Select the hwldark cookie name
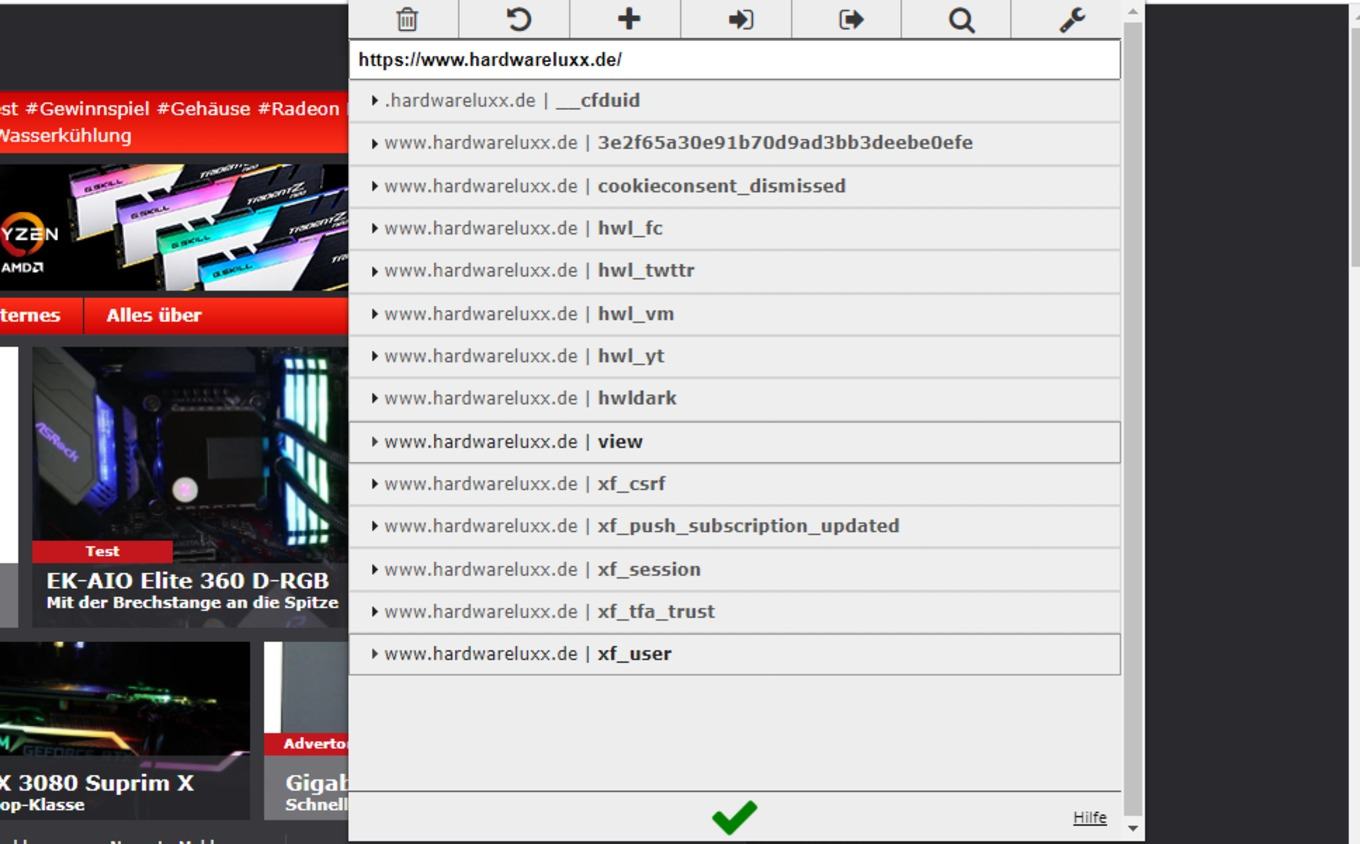Screen dimensions: 1360x844 (637, 398)
